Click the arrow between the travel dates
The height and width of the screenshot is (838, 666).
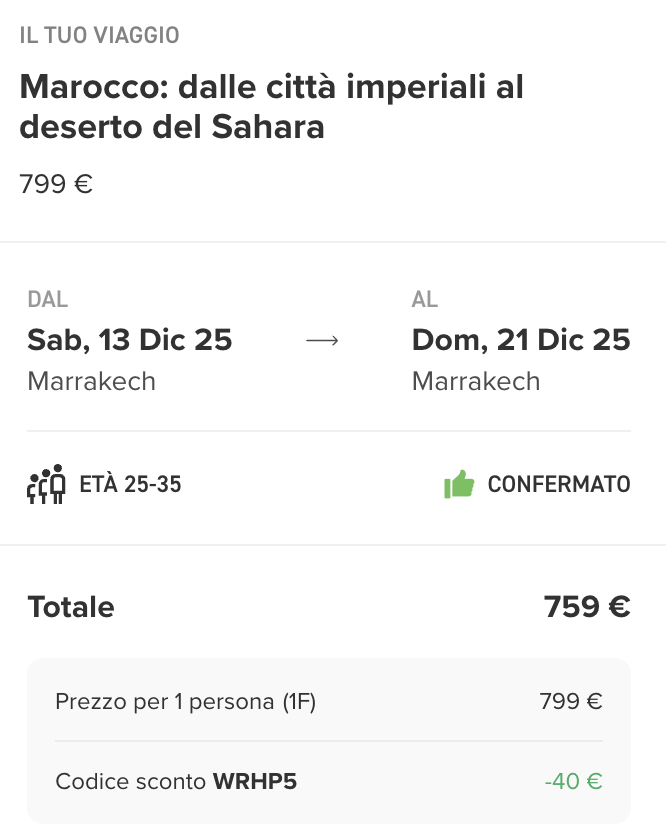click(322, 341)
